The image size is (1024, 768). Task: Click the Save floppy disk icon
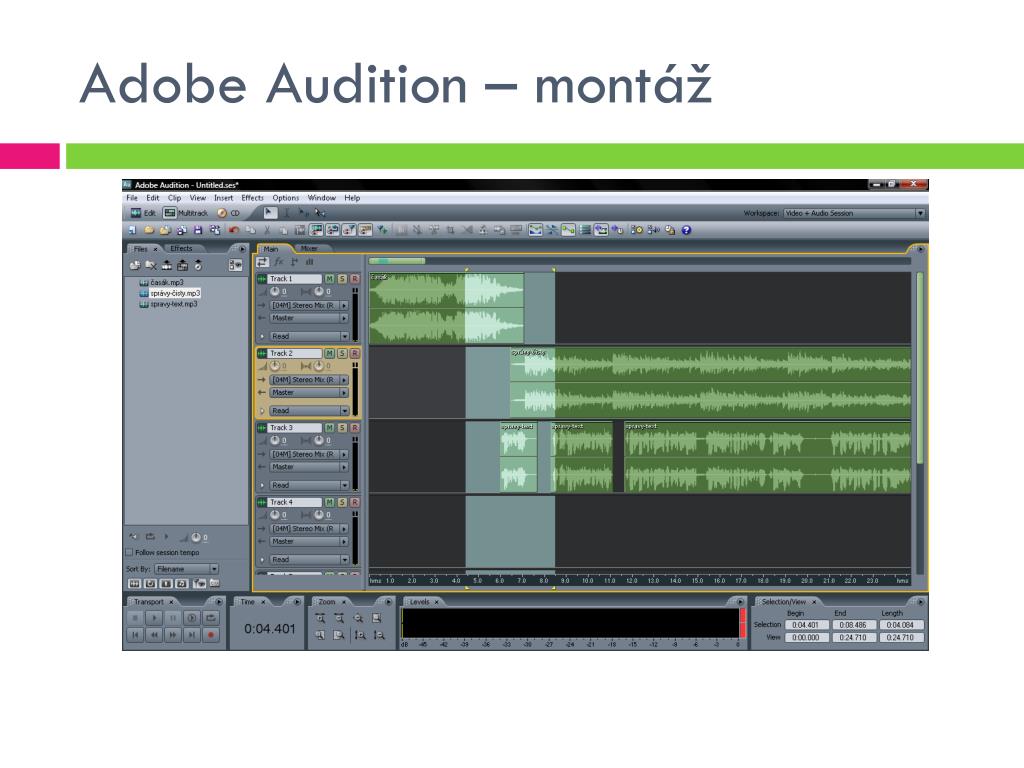tap(198, 230)
